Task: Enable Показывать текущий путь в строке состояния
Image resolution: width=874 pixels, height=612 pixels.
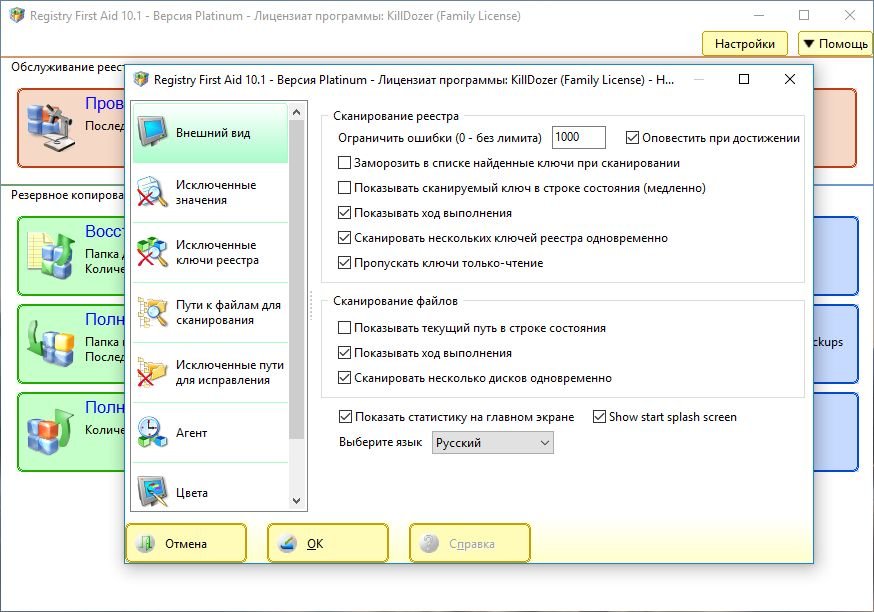Action: coord(344,328)
